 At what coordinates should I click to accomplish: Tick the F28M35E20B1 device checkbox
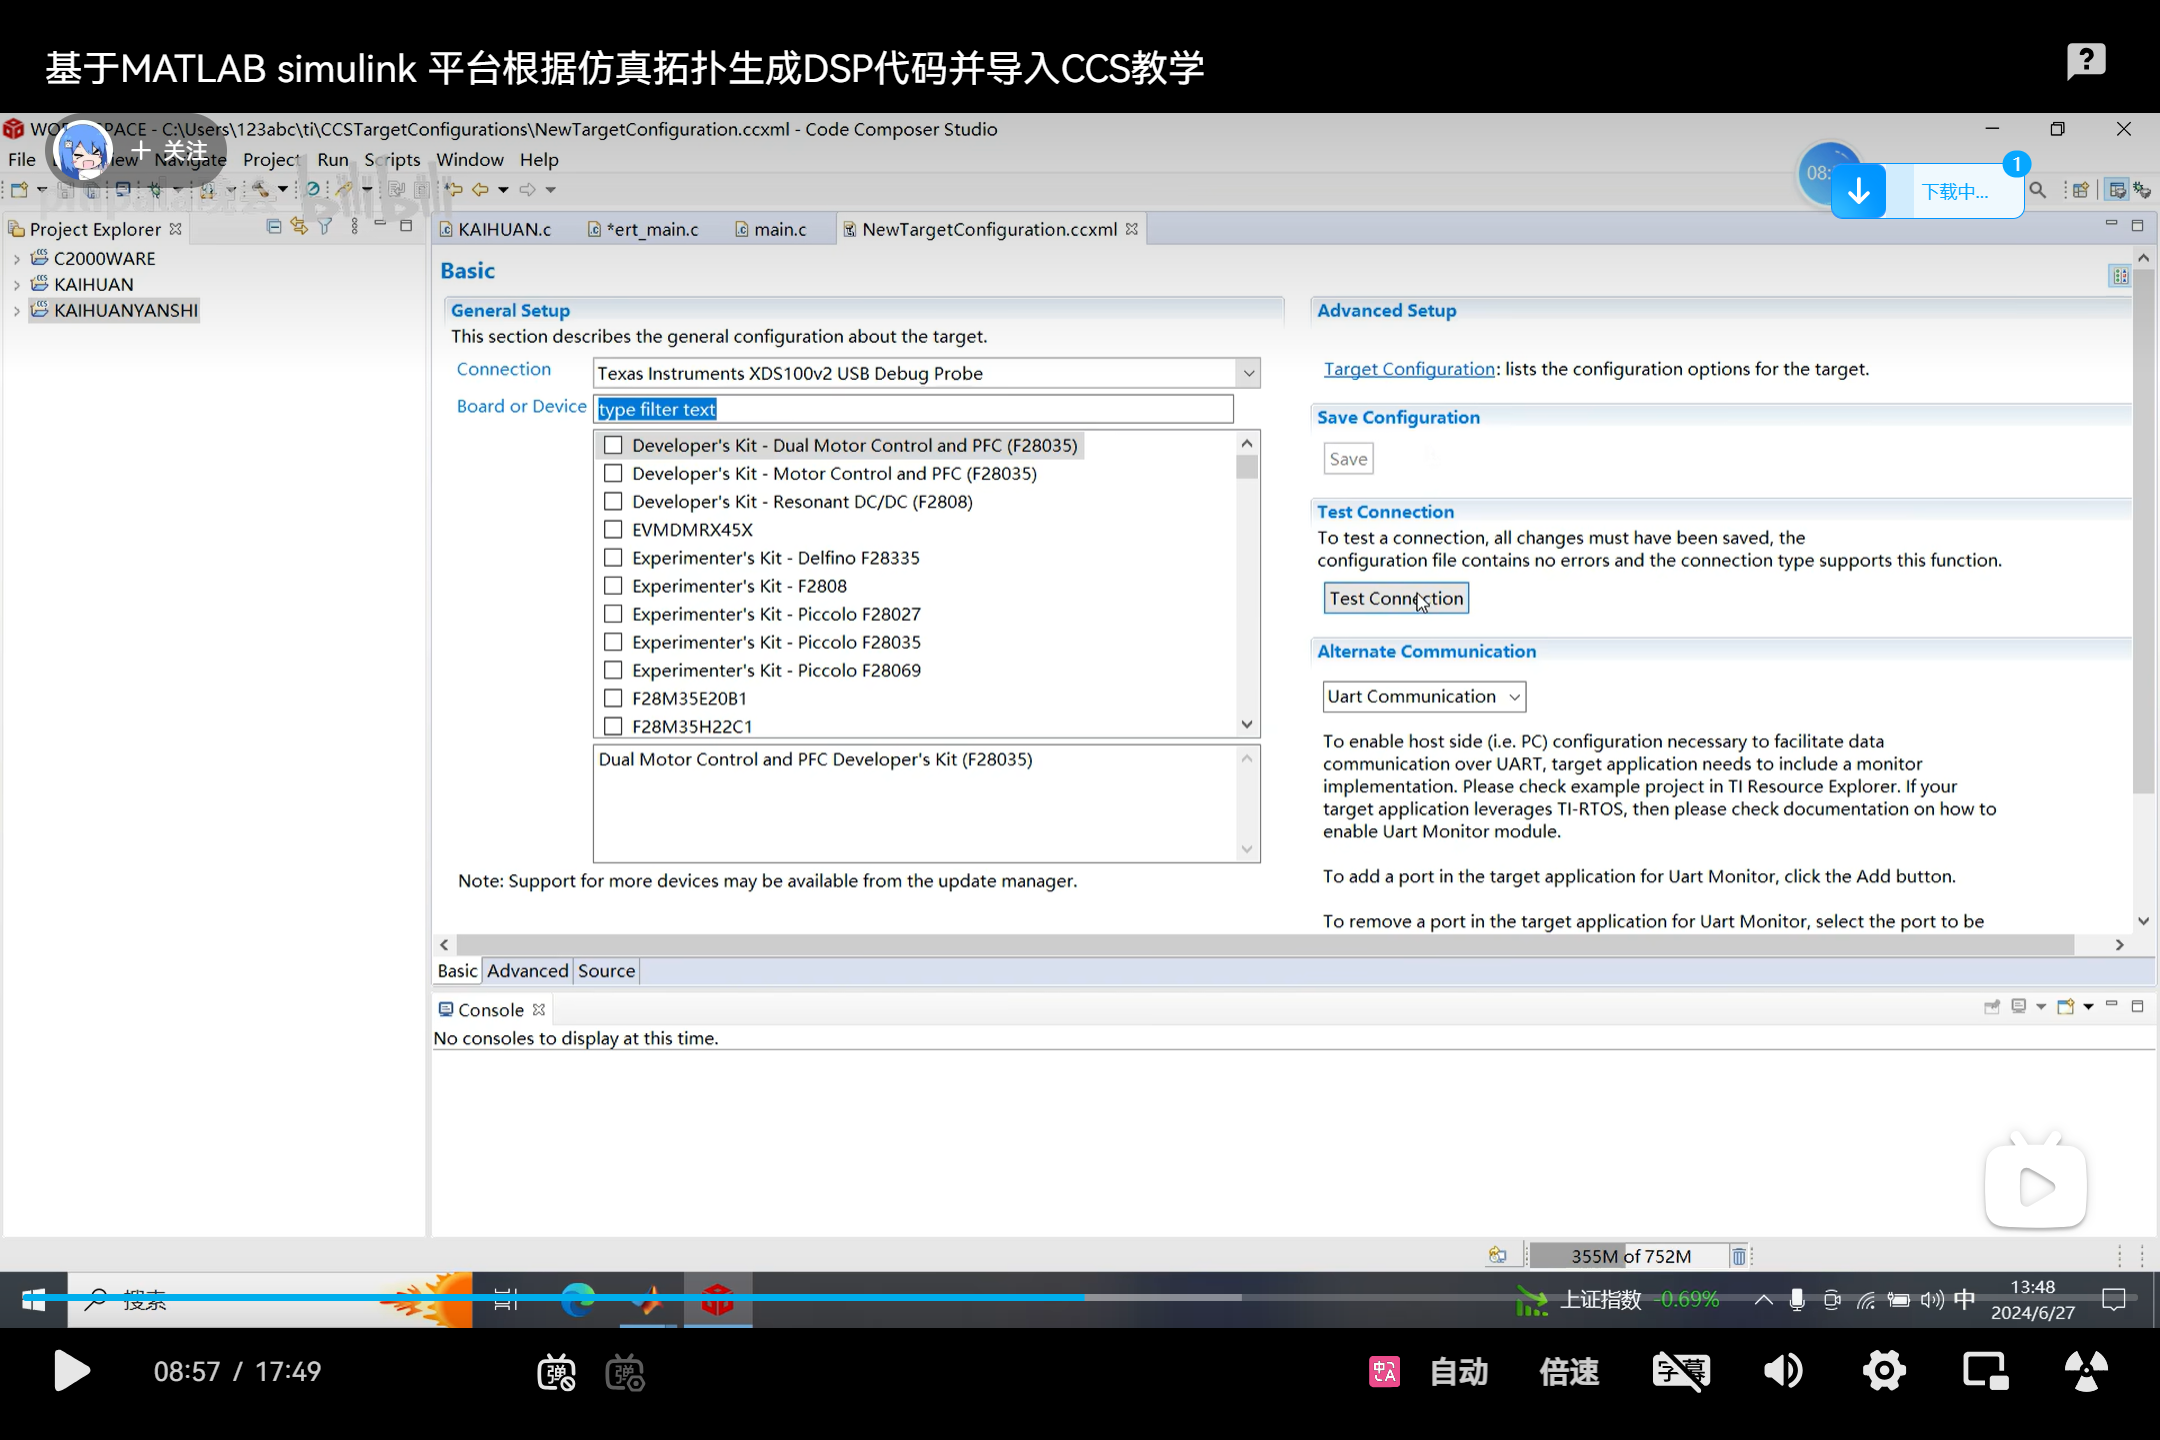613,698
